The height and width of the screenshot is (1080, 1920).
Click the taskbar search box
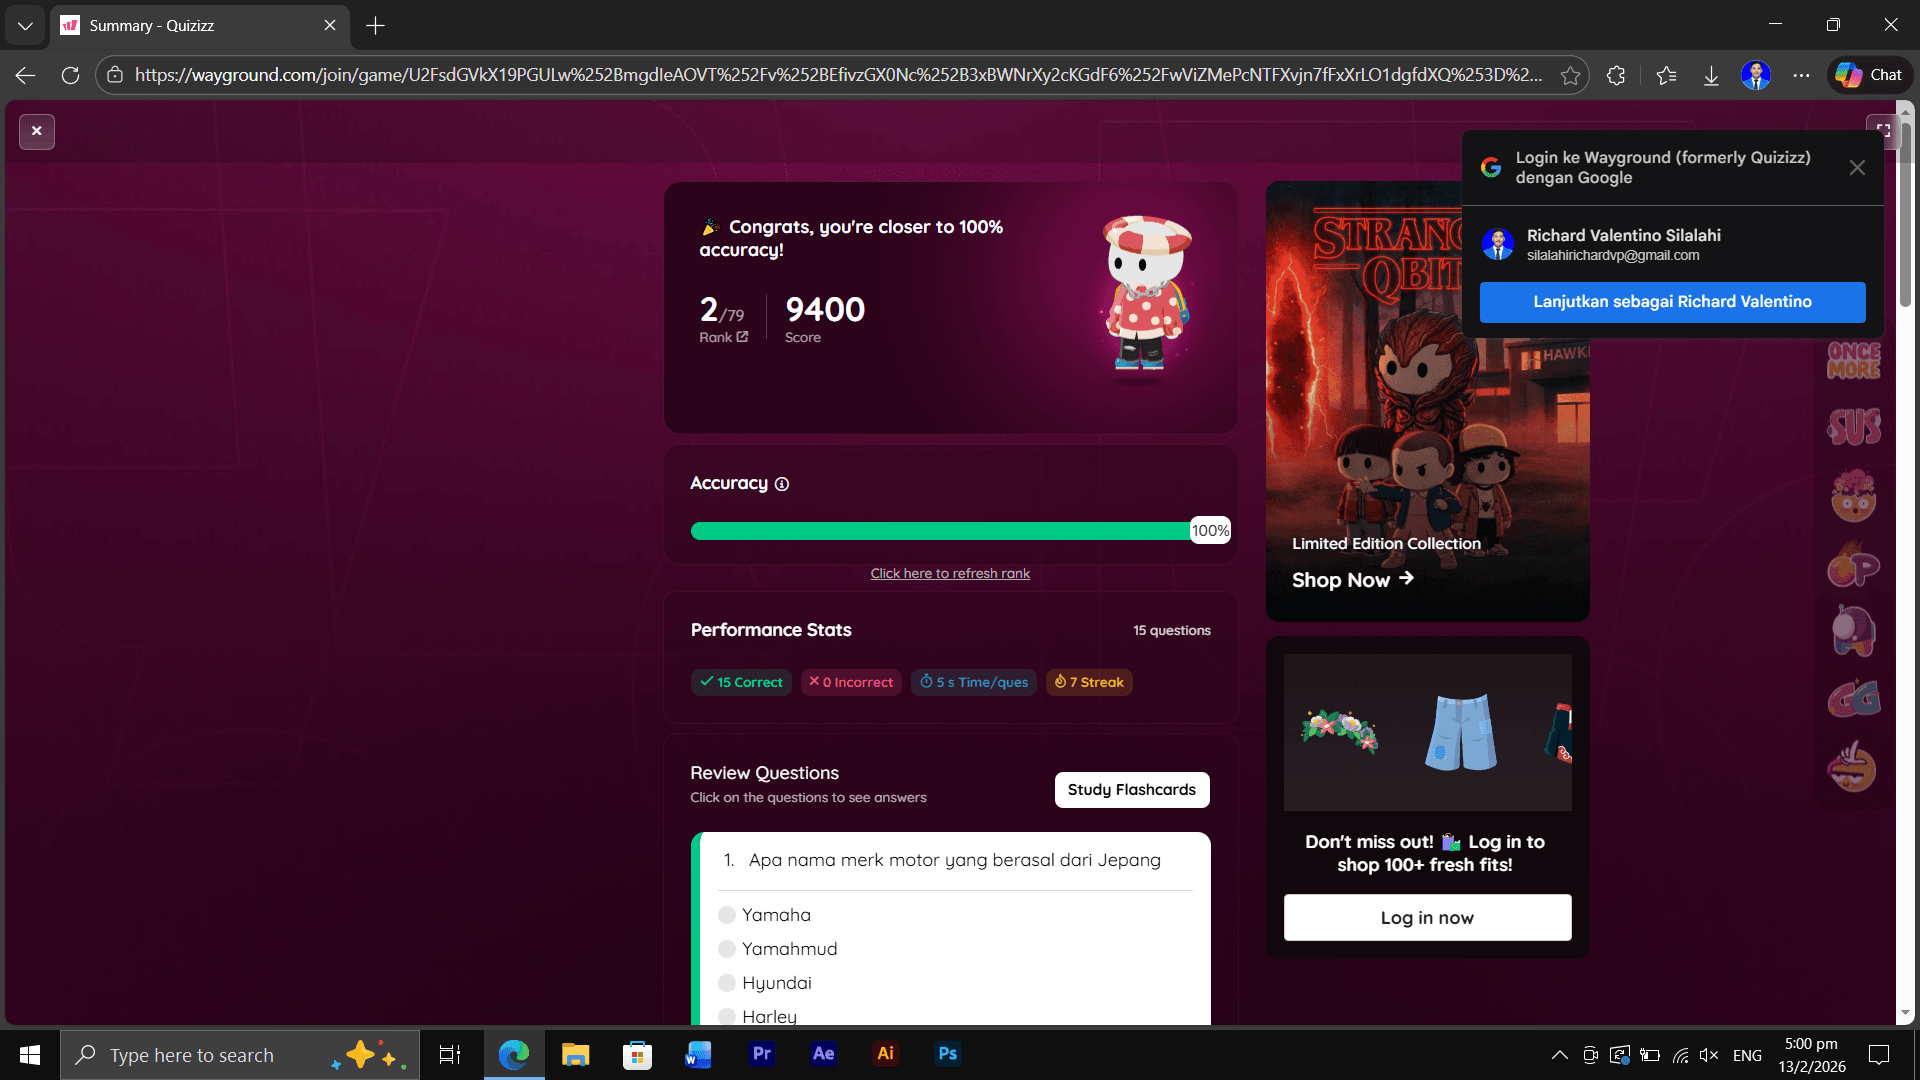click(240, 1055)
